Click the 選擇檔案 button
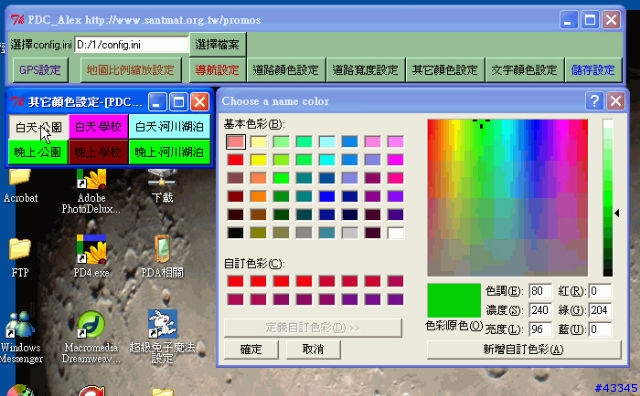The height and width of the screenshot is (396, 640). [218, 44]
